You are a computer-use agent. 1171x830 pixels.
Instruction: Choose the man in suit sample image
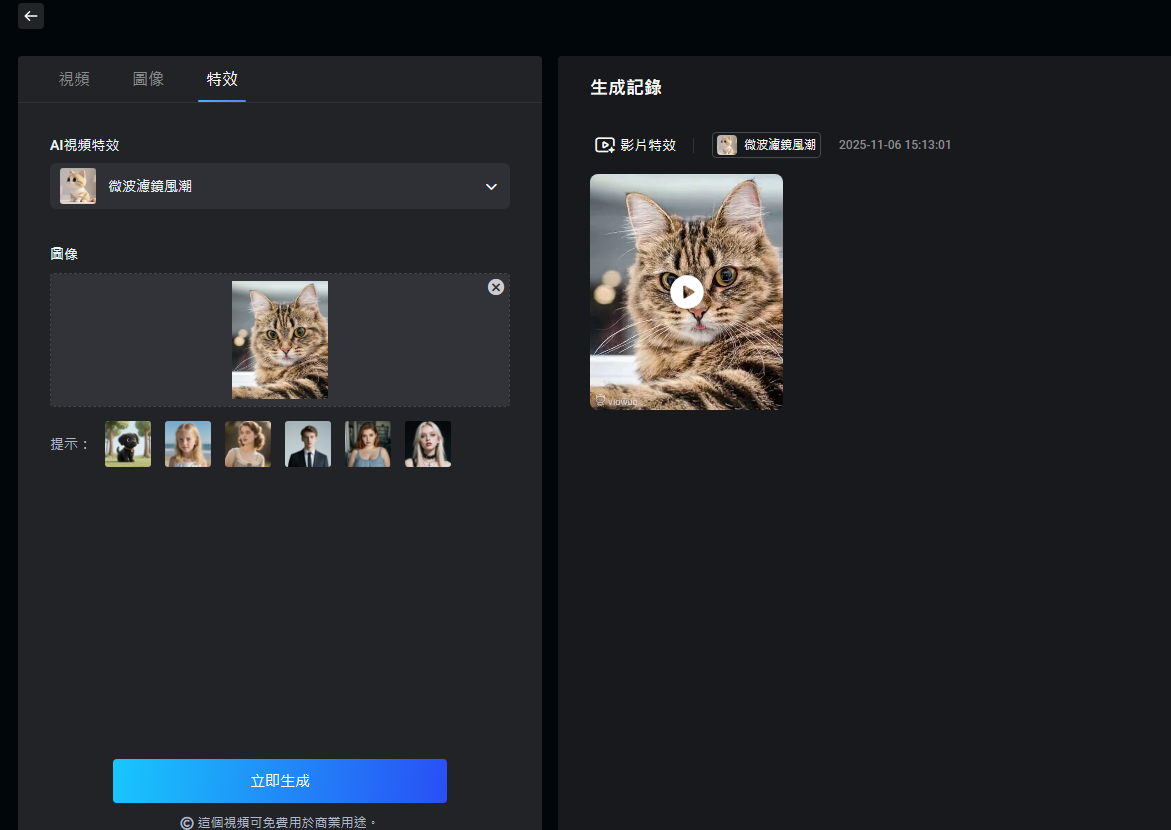[x=308, y=444]
